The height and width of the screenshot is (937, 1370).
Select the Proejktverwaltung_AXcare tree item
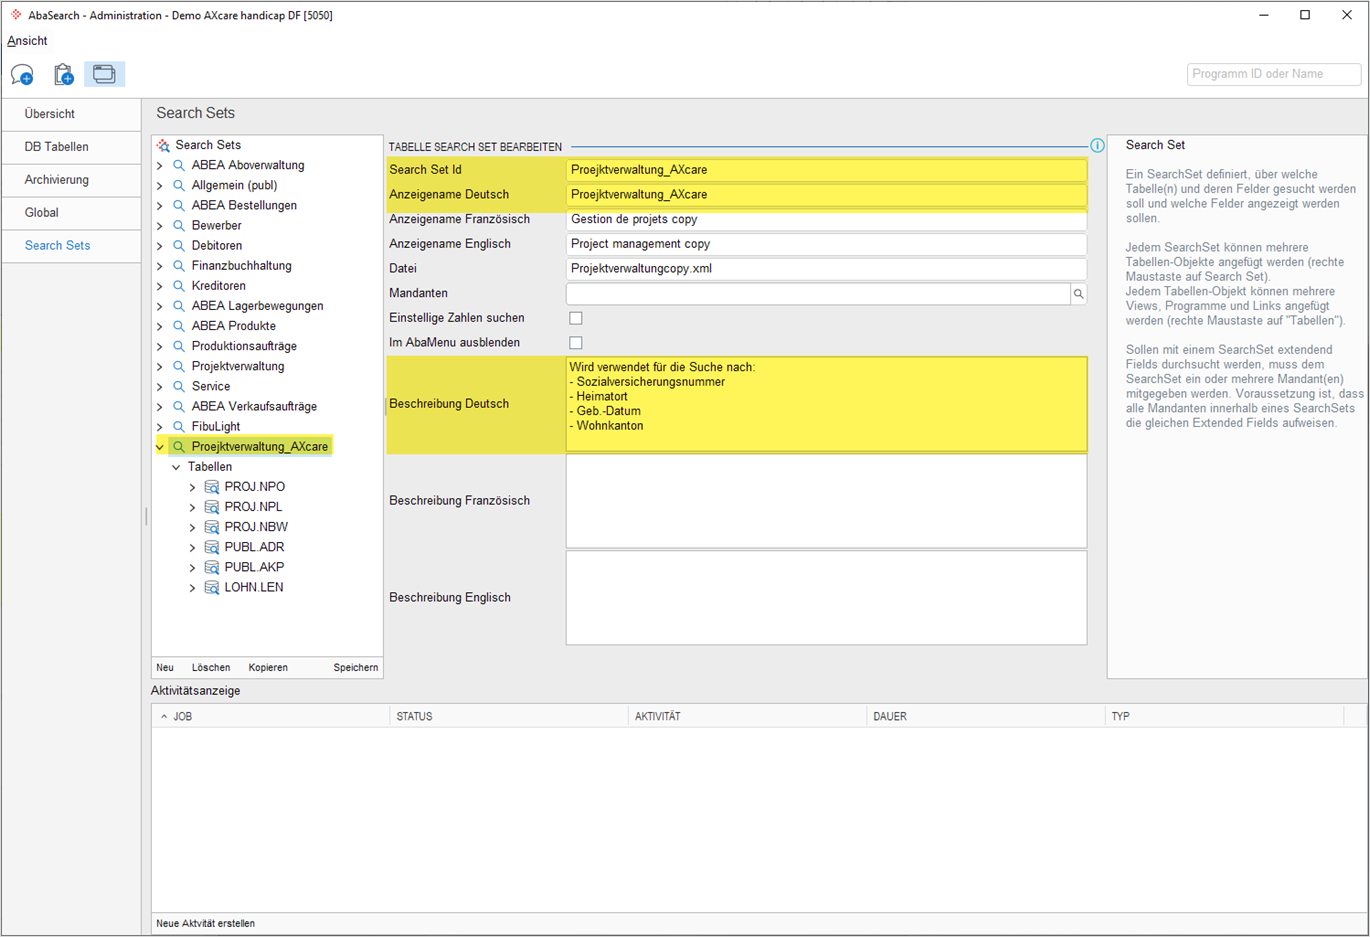coord(259,447)
